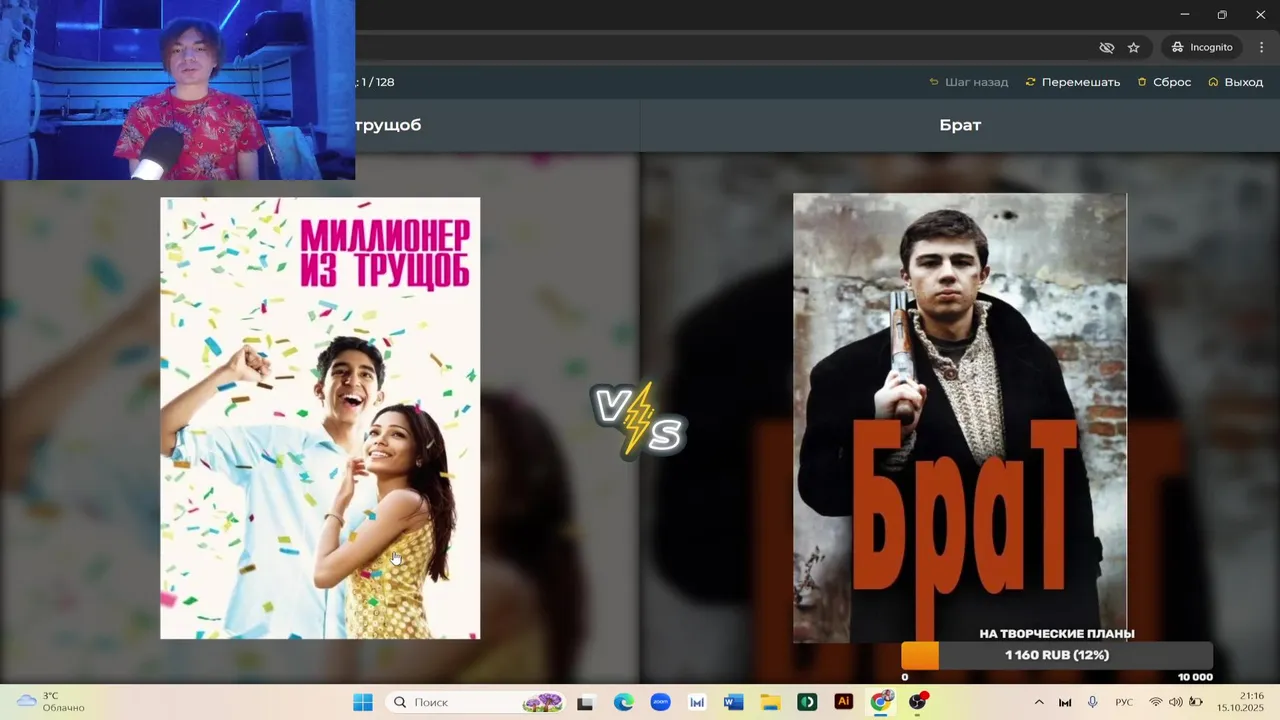This screenshot has height=720, width=1280.
Task: Click the third-party cookies blocked eye icon
Action: coord(1106,47)
